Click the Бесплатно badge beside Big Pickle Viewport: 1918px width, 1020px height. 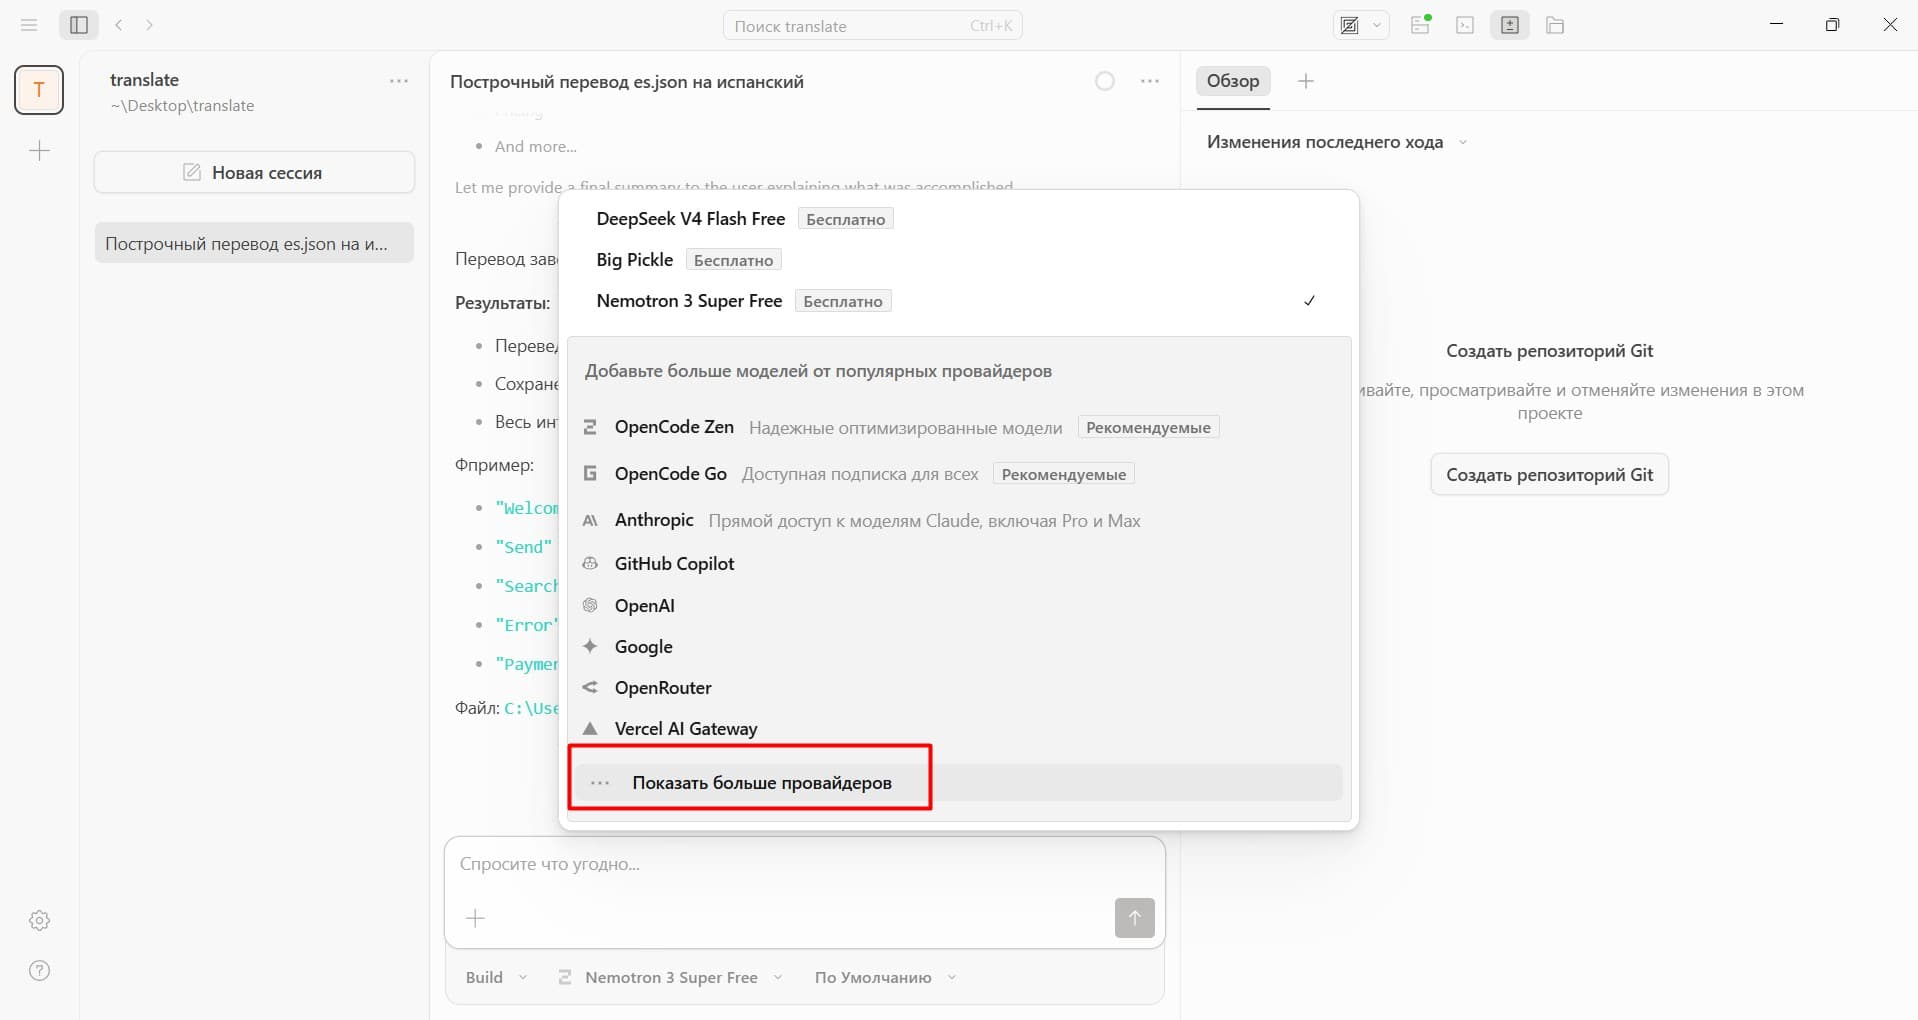tap(733, 260)
